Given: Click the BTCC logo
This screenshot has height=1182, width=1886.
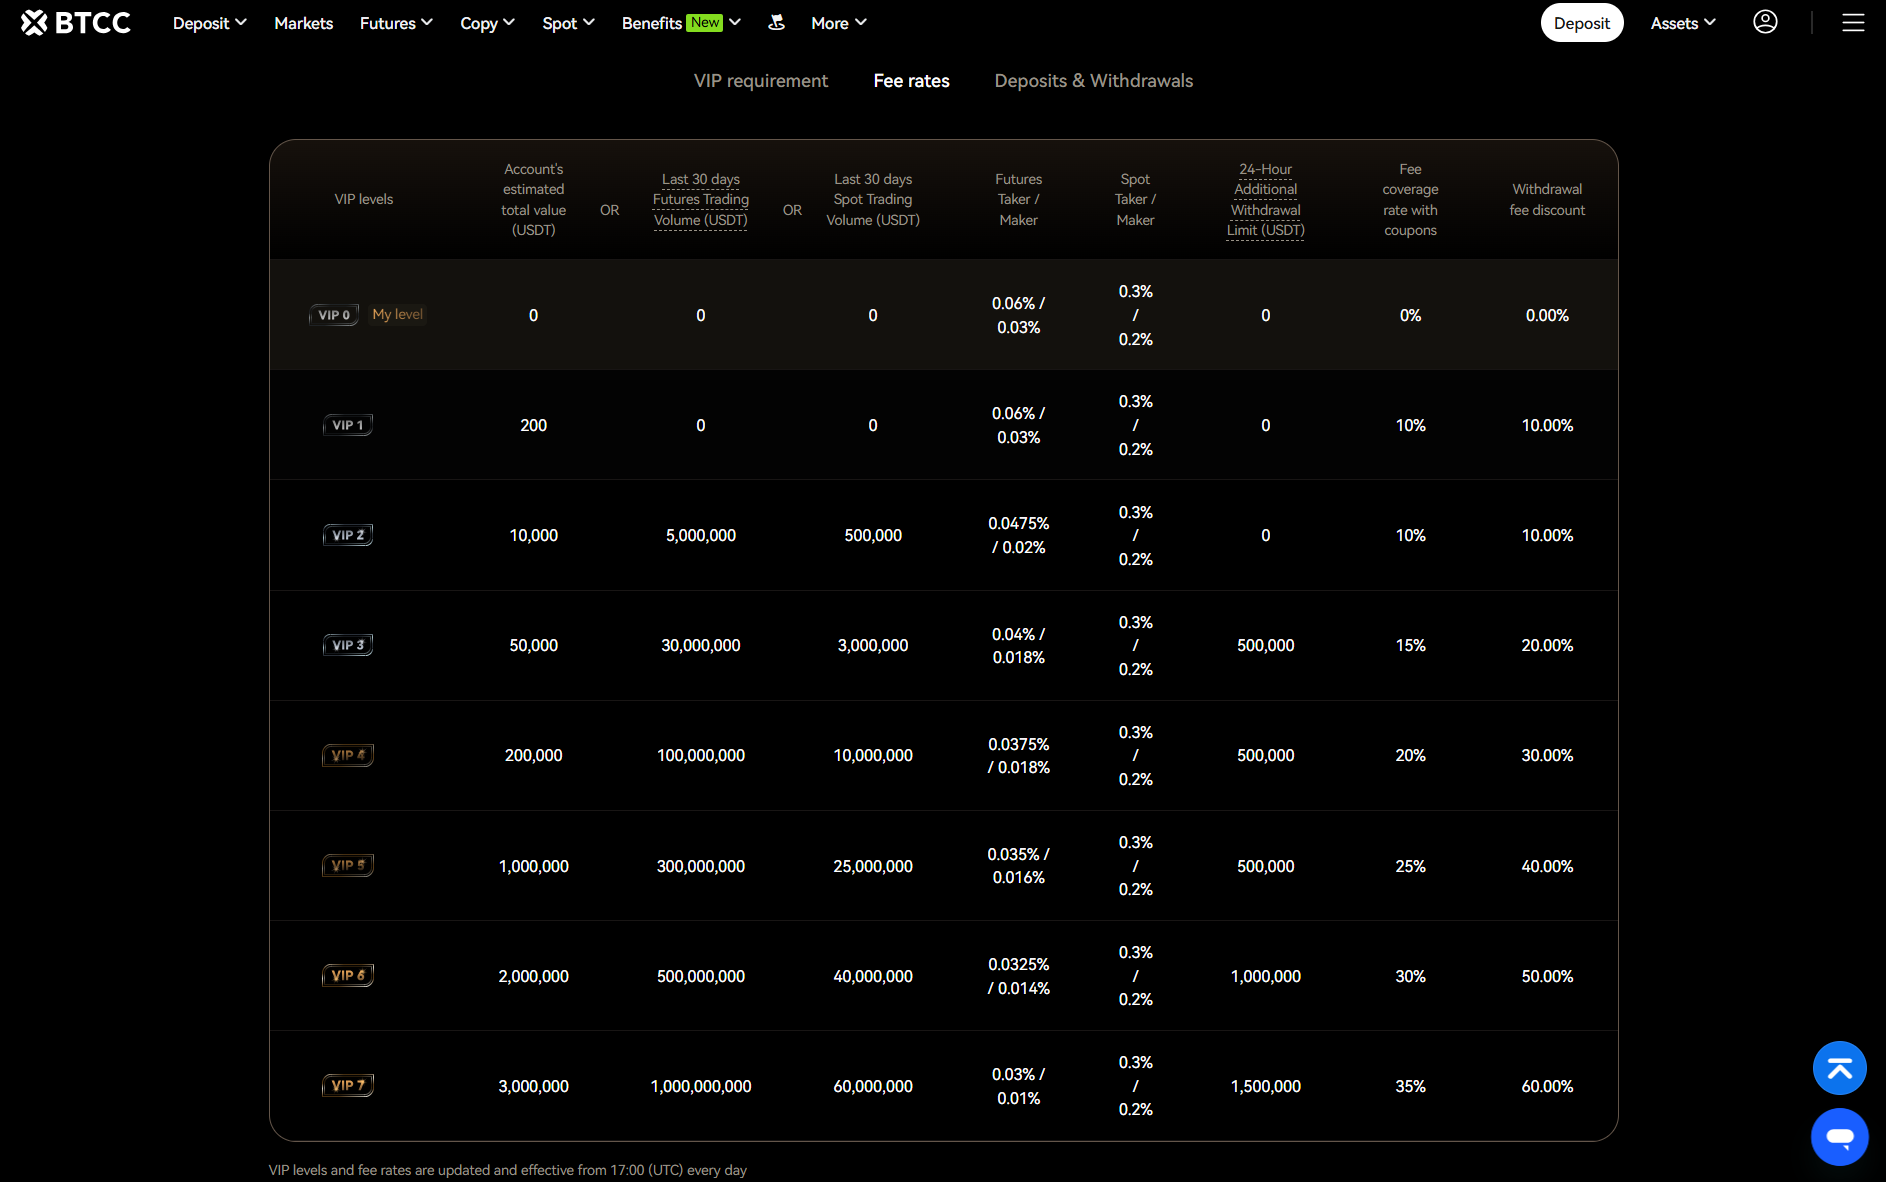Looking at the screenshot, I should (x=76, y=23).
